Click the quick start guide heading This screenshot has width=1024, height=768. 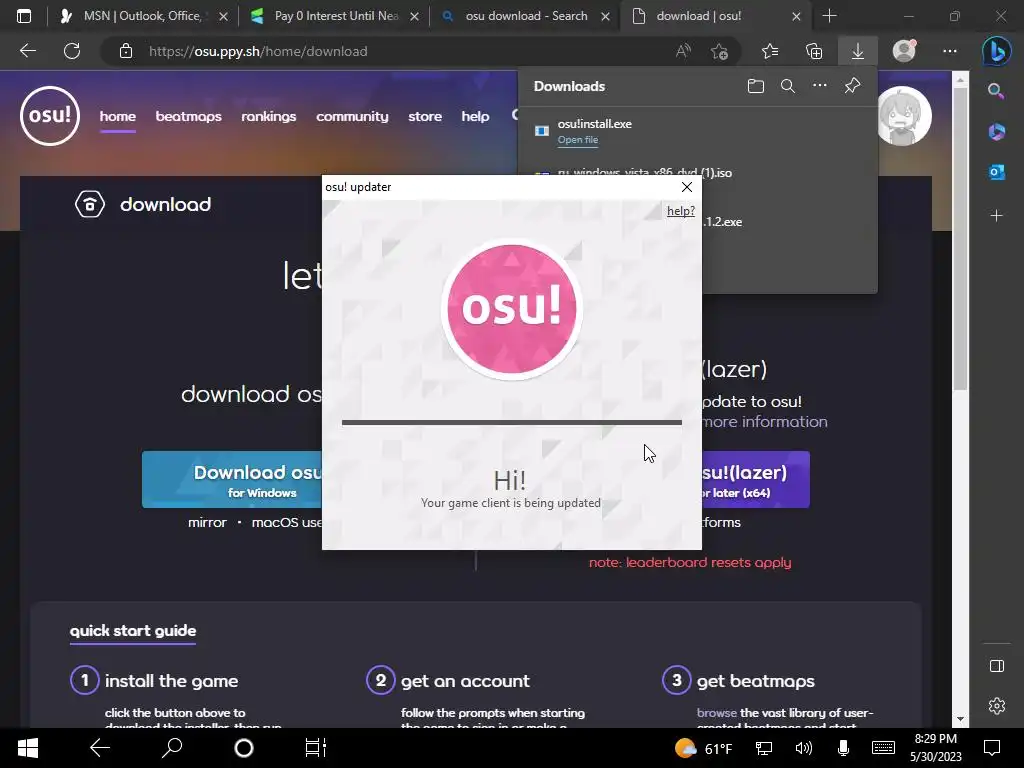tap(133, 630)
